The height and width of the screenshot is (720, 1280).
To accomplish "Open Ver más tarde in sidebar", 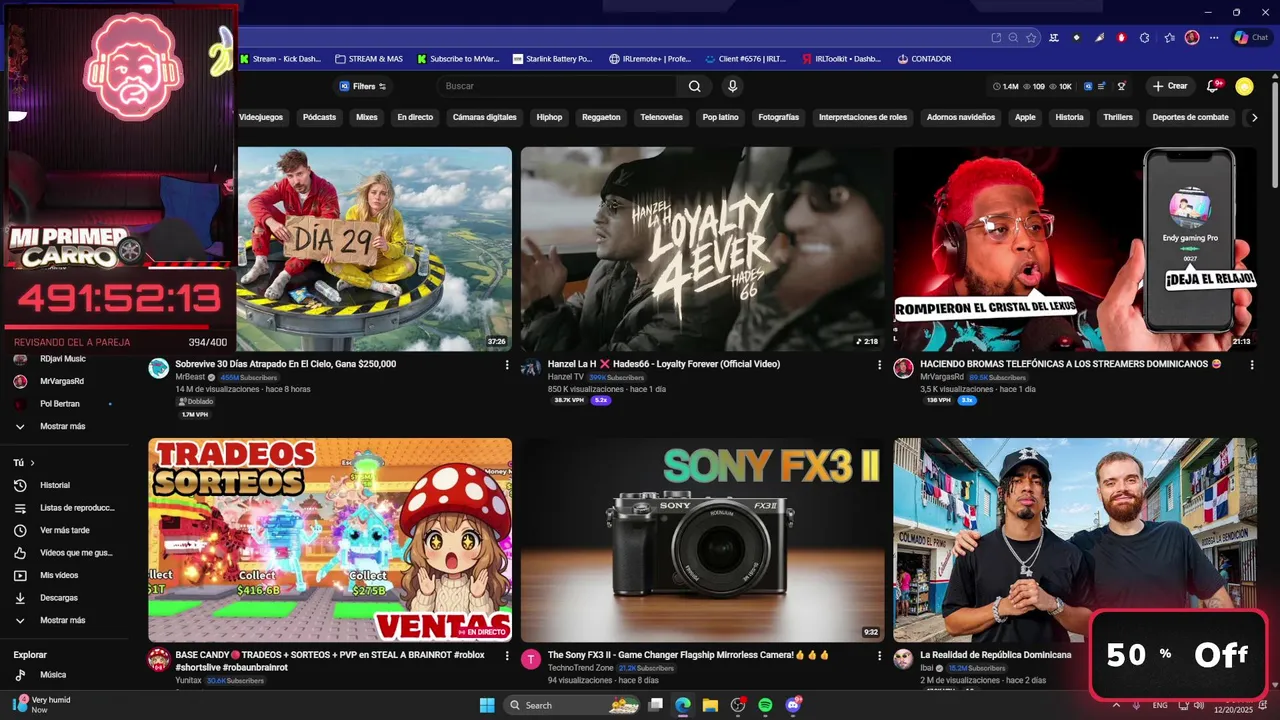I will [x=64, y=530].
